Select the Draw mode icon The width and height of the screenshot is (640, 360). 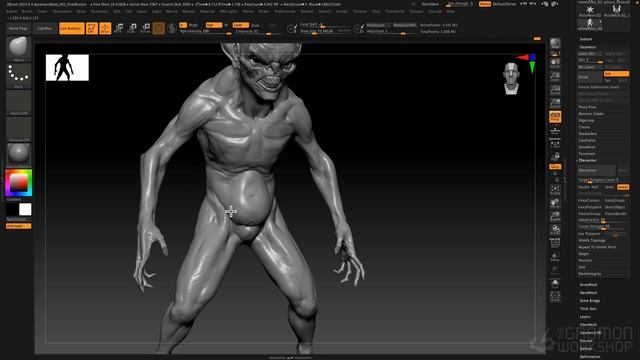[105, 28]
